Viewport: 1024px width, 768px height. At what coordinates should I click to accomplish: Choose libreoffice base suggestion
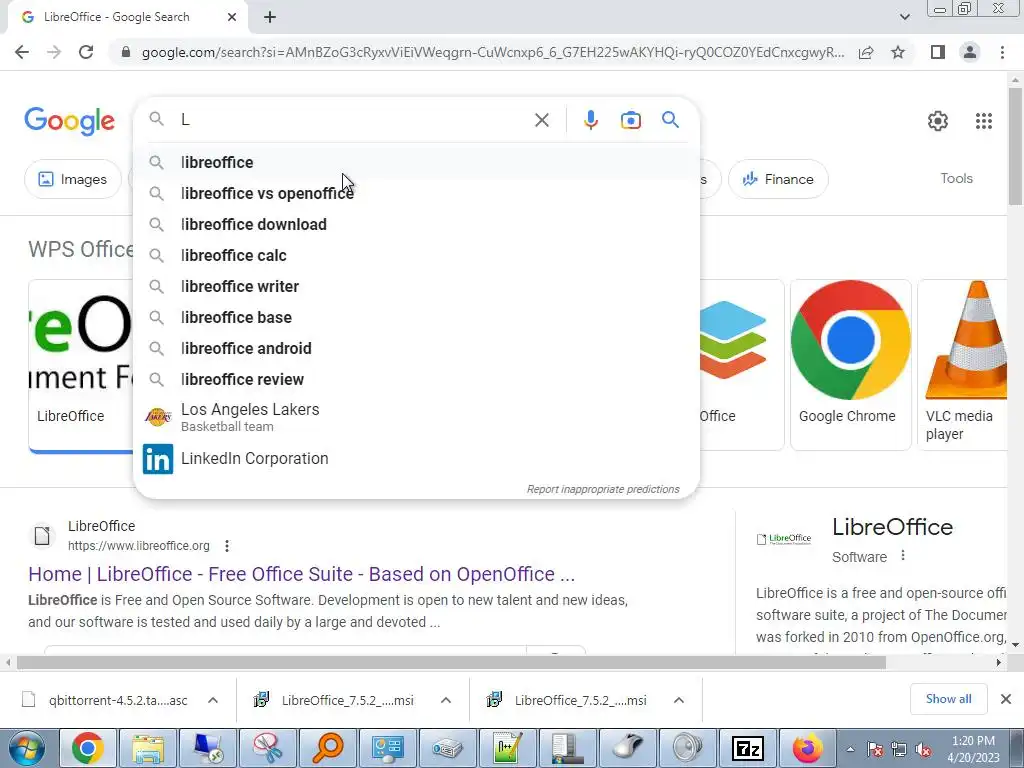416,317
